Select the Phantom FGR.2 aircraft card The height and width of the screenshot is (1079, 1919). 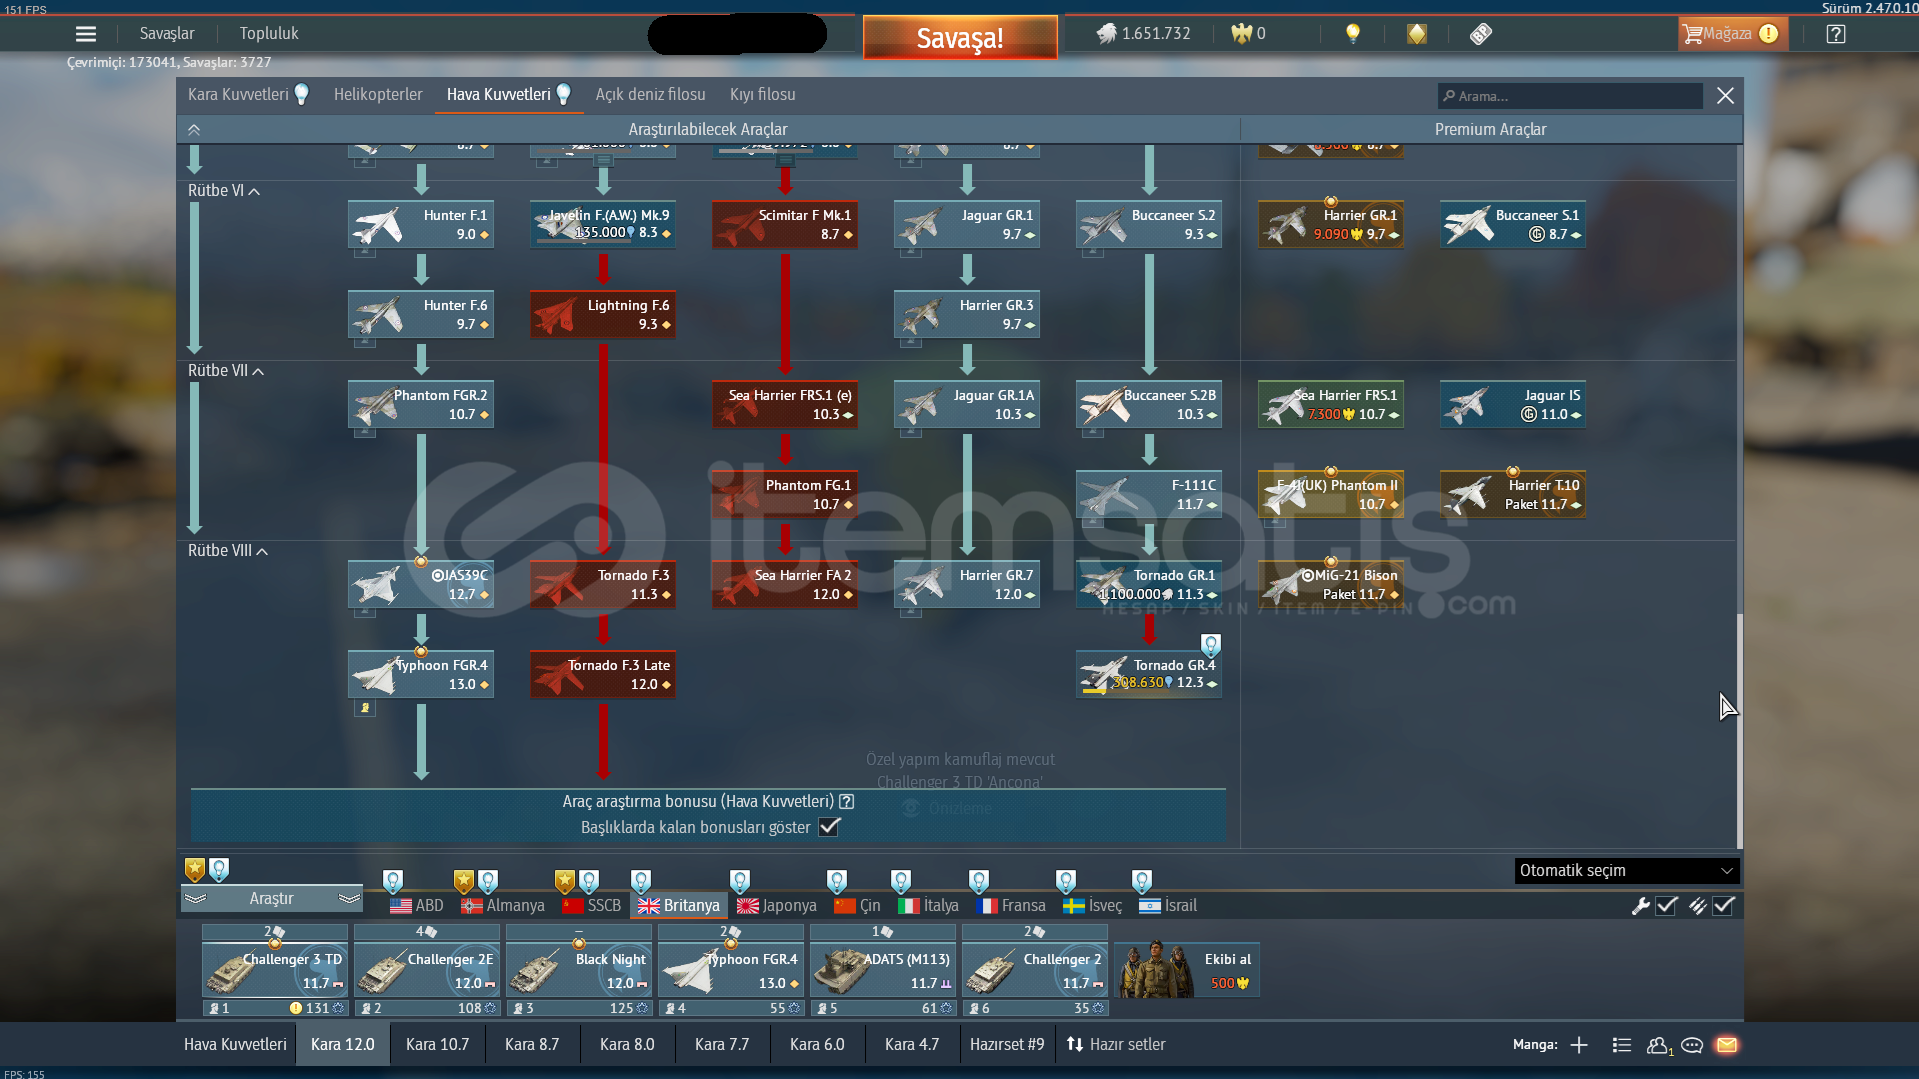[421, 404]
